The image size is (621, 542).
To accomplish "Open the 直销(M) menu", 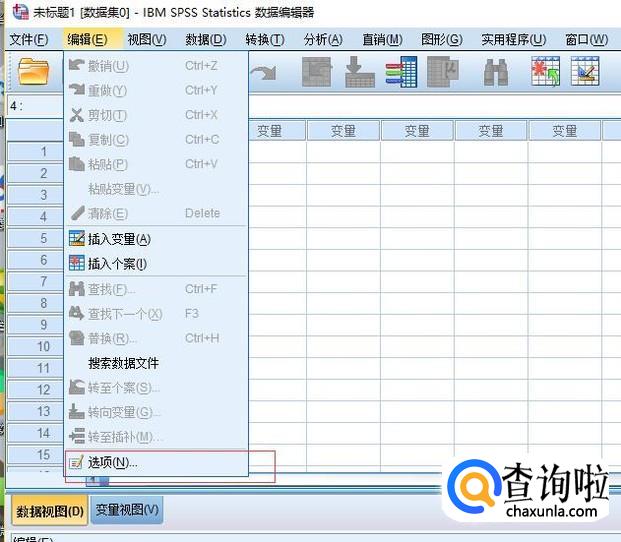I will [x=383, y=40].
